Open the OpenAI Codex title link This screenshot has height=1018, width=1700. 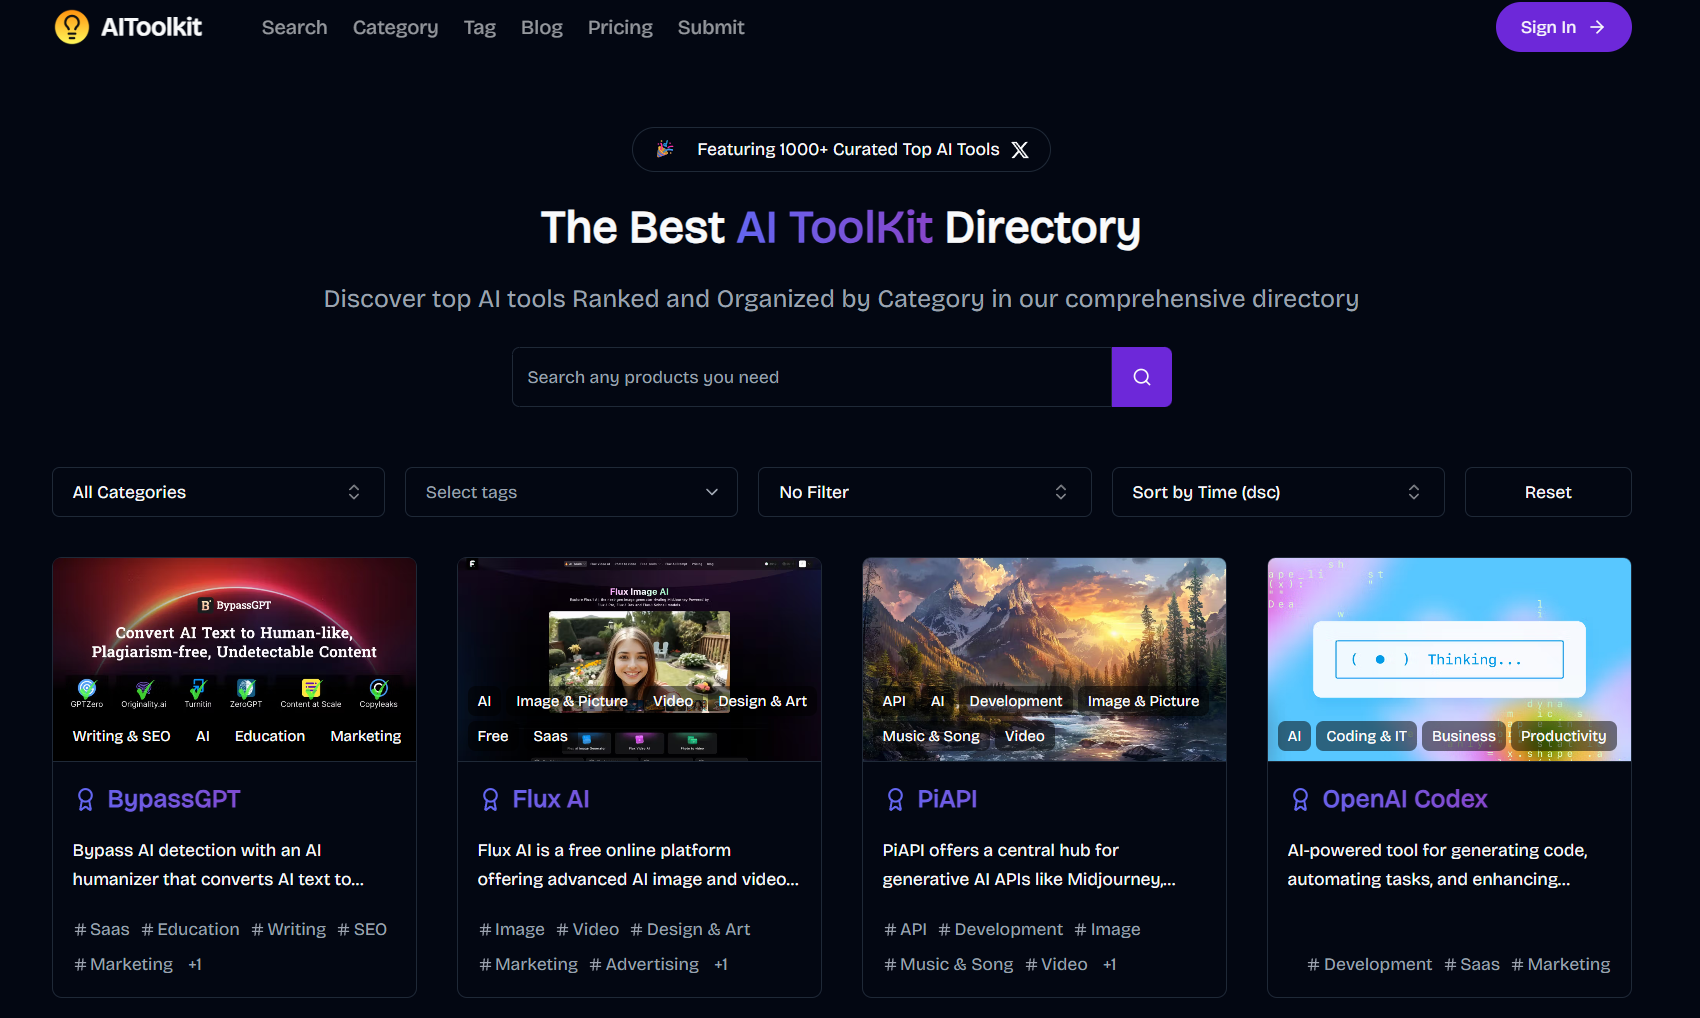pos(1405,799)
